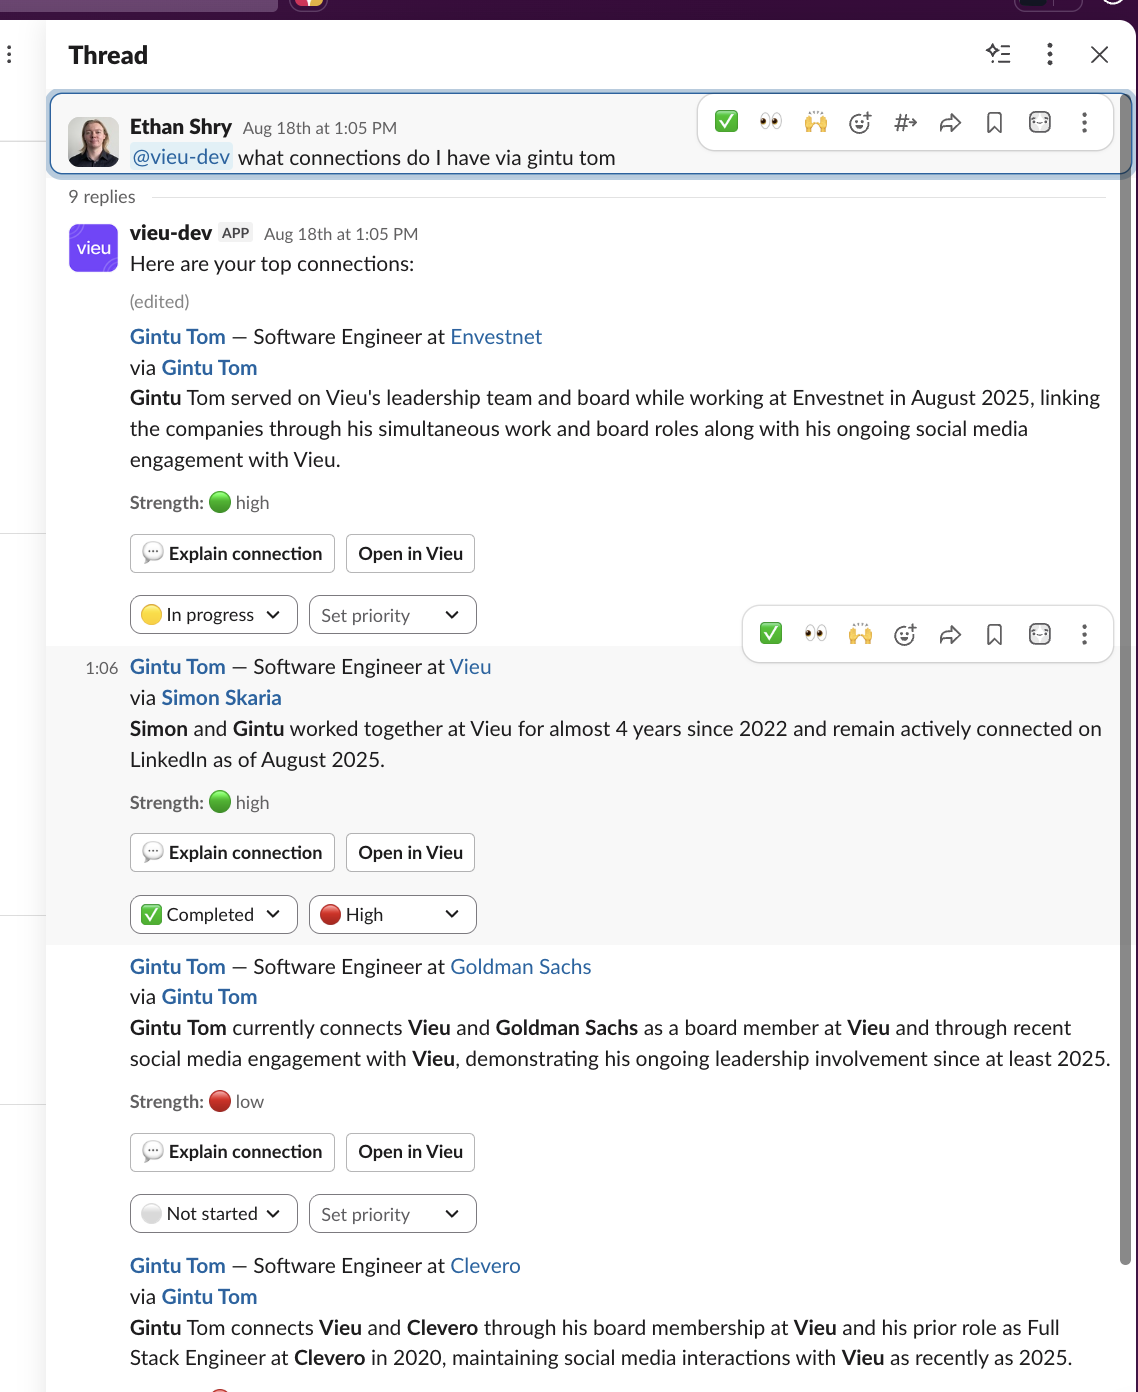Open the In progress status dropdown

[x=214, y=615]
